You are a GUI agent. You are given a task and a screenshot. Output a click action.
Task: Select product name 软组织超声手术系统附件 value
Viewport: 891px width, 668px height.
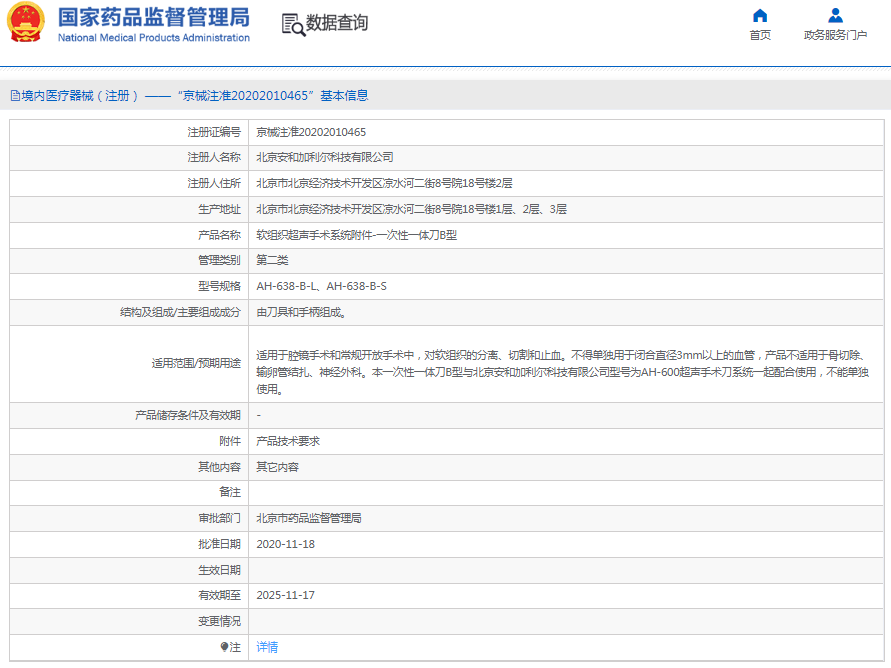(356, 235)
